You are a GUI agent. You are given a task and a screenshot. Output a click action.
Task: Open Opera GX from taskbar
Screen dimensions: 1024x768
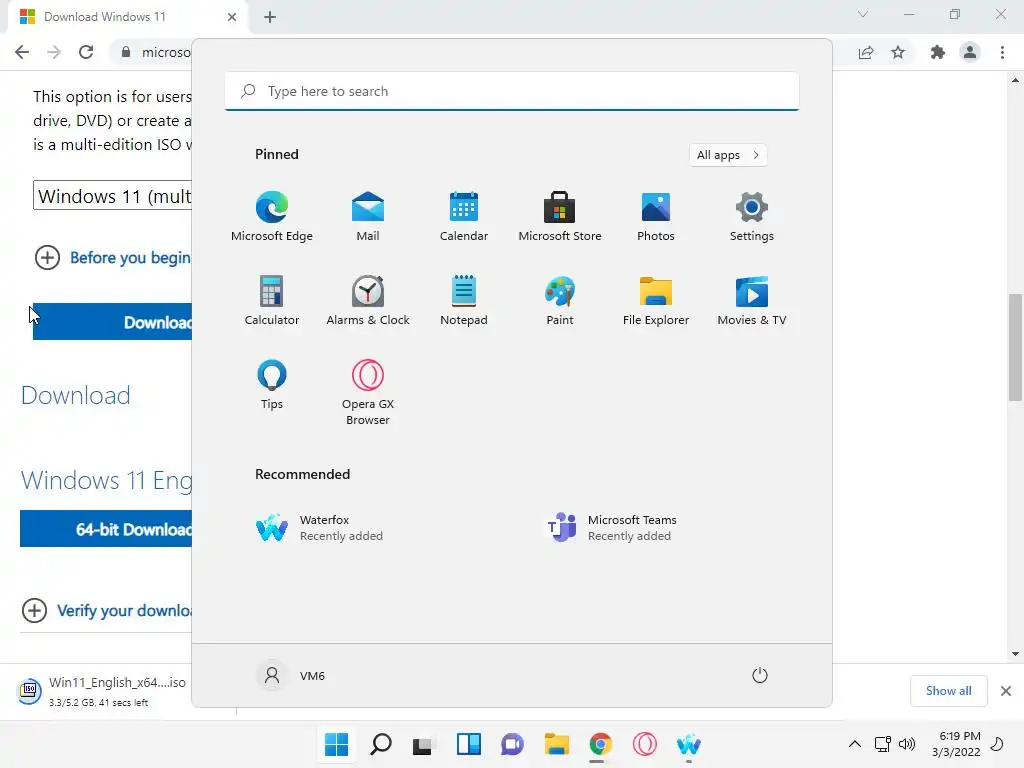coord(645,744)
